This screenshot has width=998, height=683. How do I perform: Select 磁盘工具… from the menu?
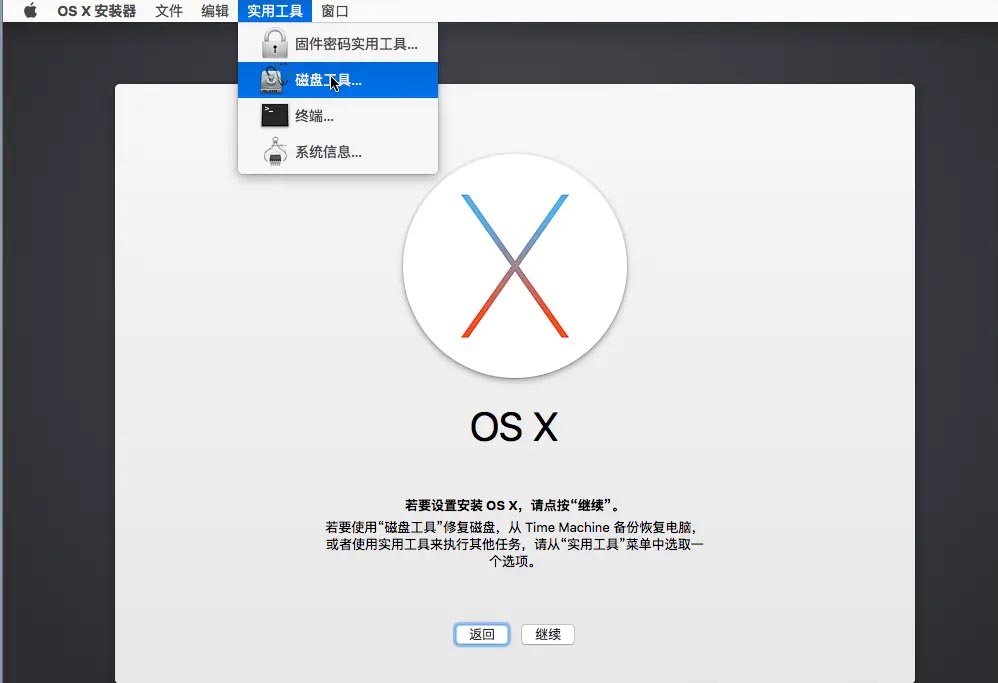point(338,80)
